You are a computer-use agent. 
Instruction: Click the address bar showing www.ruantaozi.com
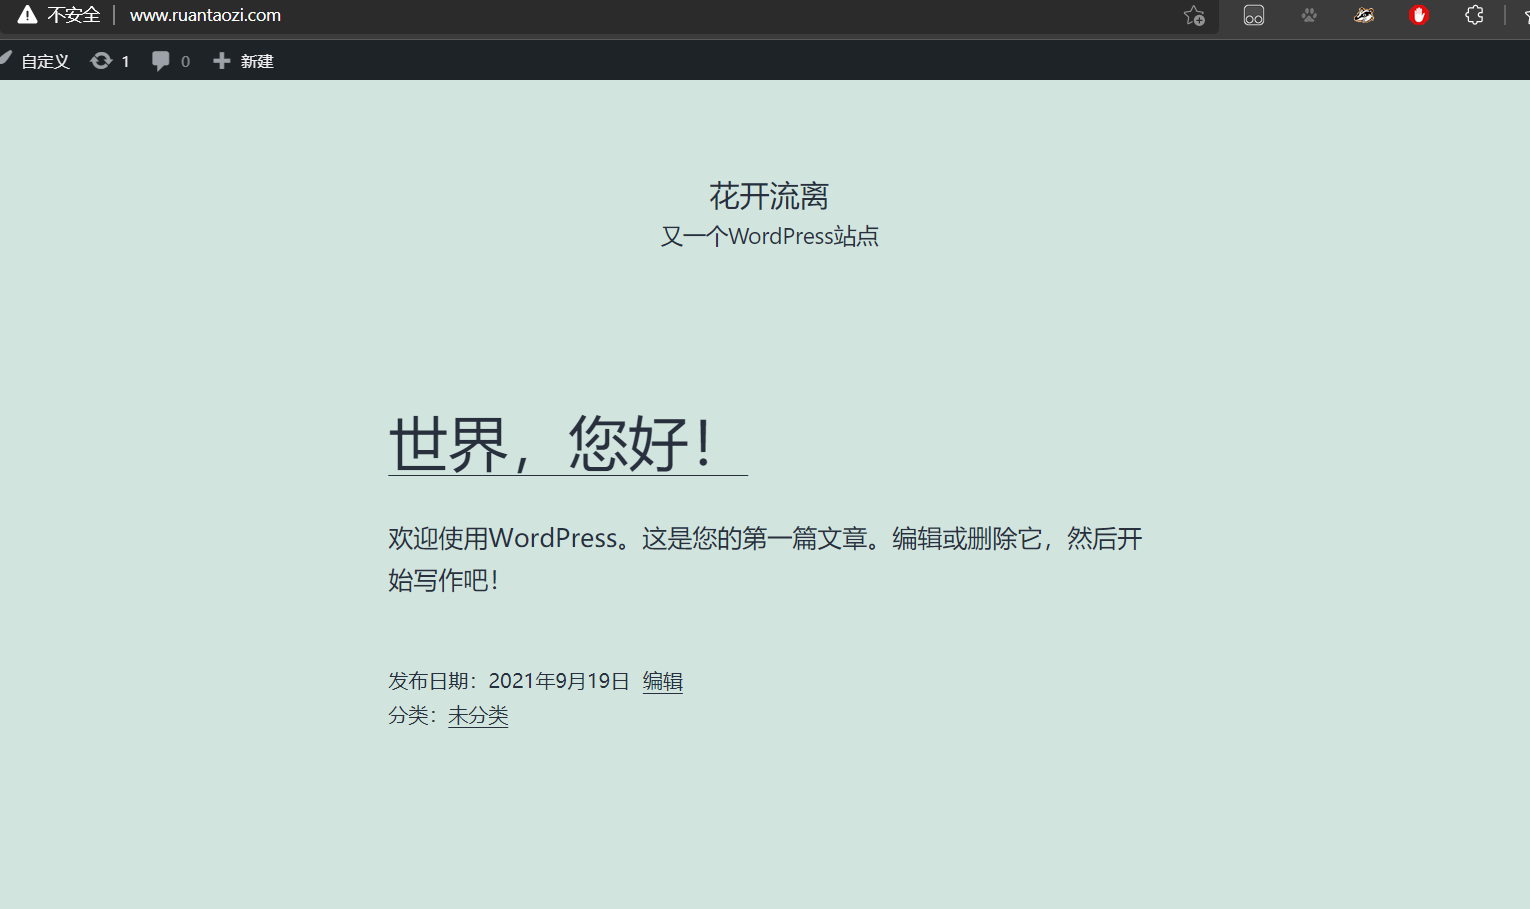[x=205, y=15]
